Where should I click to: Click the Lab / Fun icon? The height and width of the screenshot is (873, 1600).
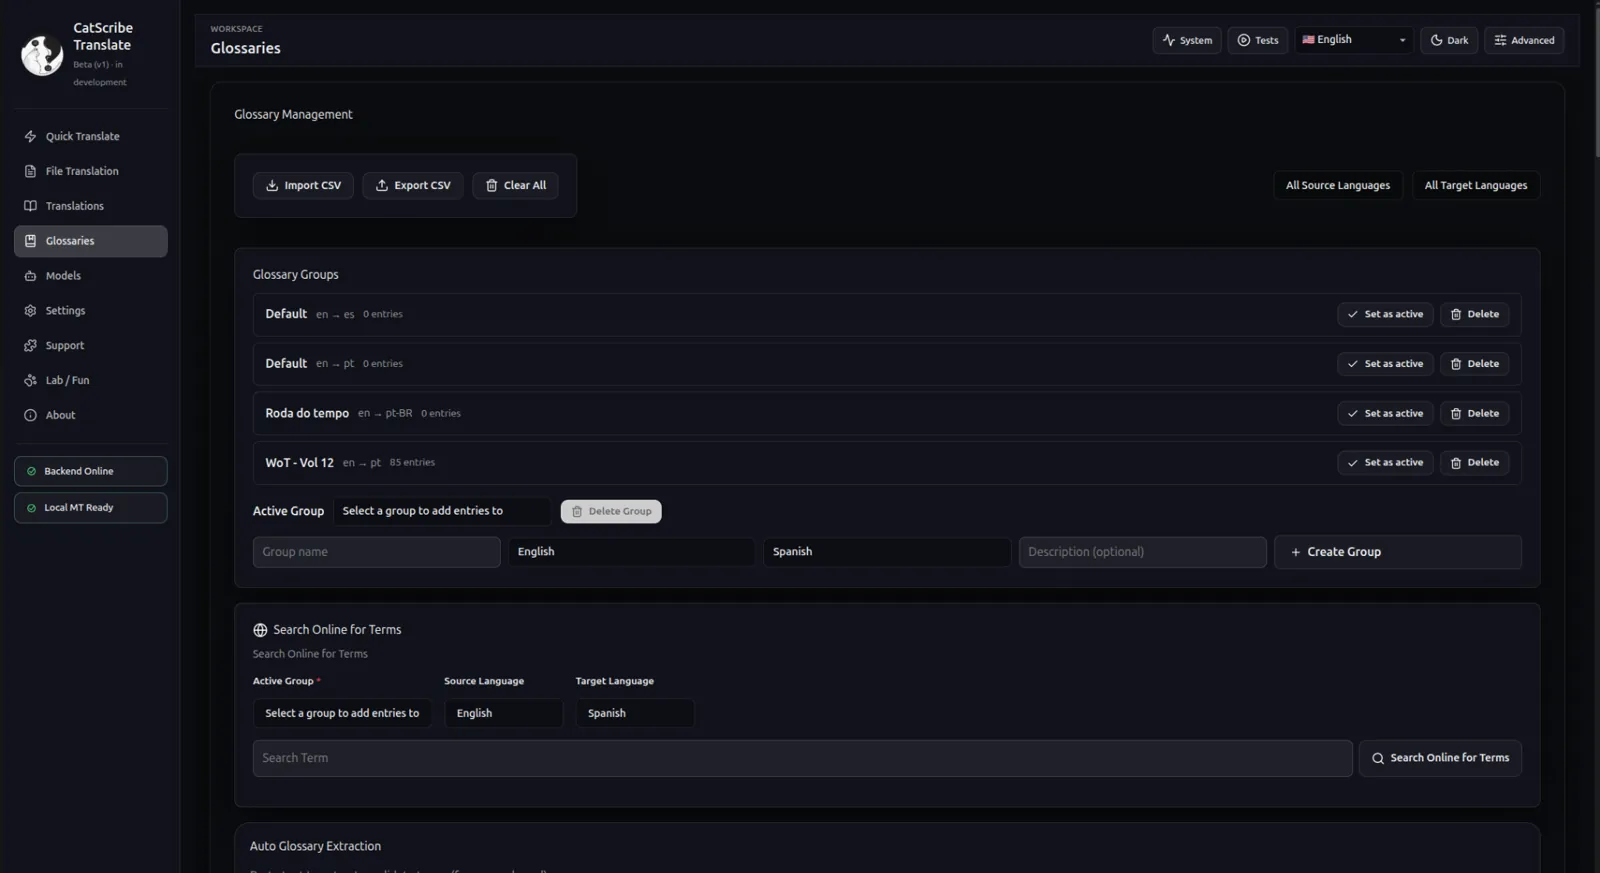(30, 381)
